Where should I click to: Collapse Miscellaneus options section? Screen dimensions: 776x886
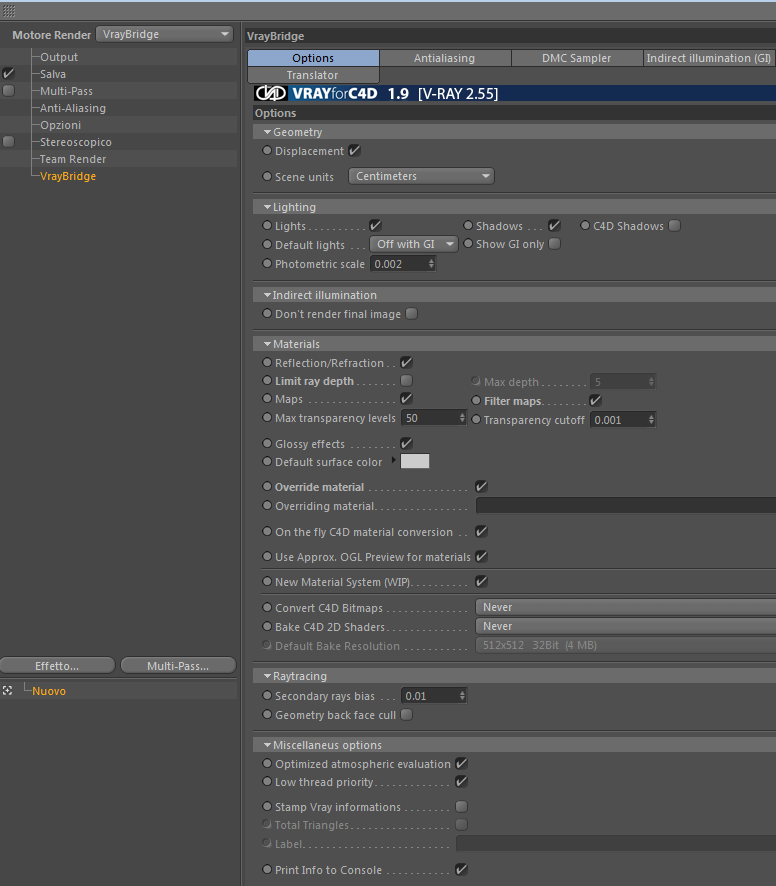click(x=267, y=745)
